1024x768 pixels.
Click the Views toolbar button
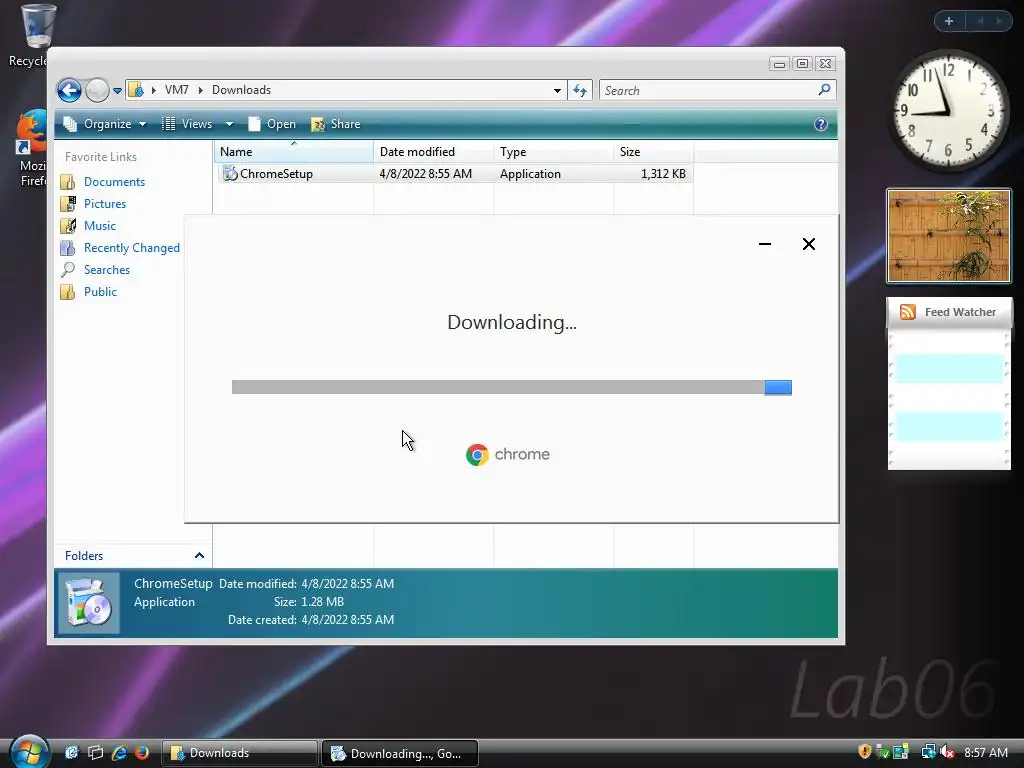tap(187, 124)
